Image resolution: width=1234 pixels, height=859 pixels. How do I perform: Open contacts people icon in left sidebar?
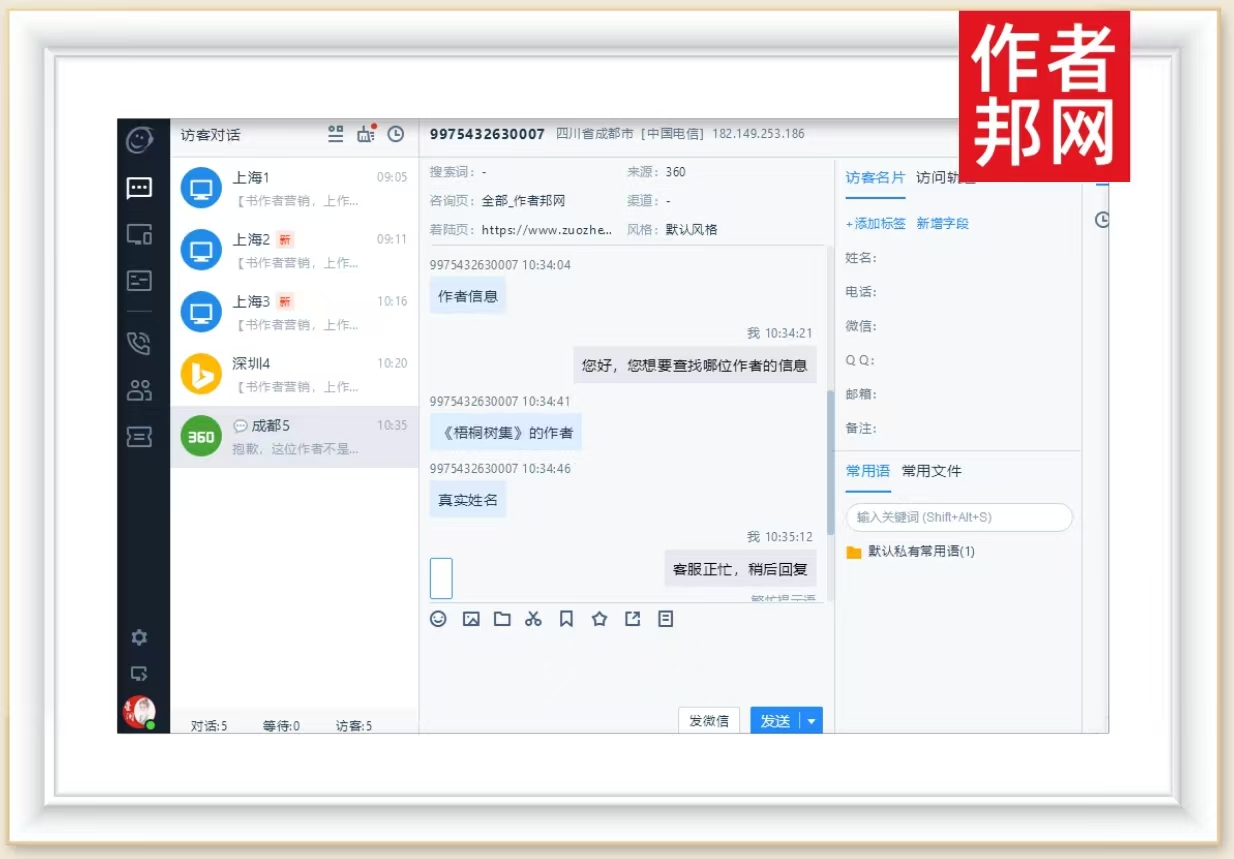tap(139, 390)
